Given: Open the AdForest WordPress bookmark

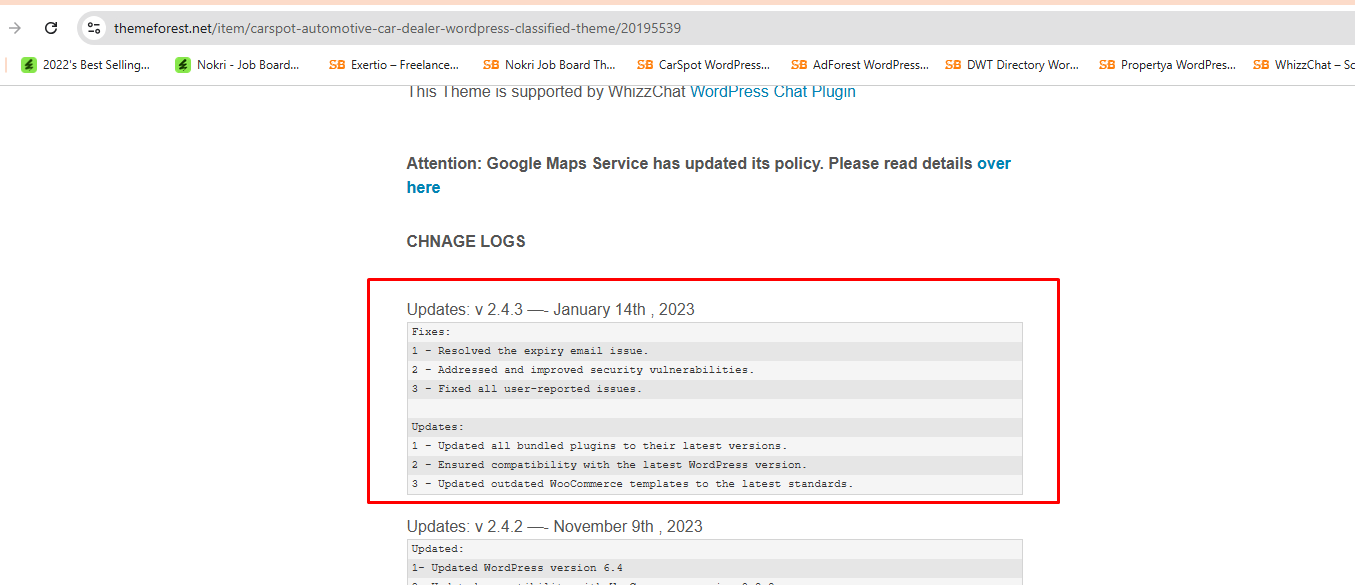Looking at the screenshot, I should tap(859, 65).
